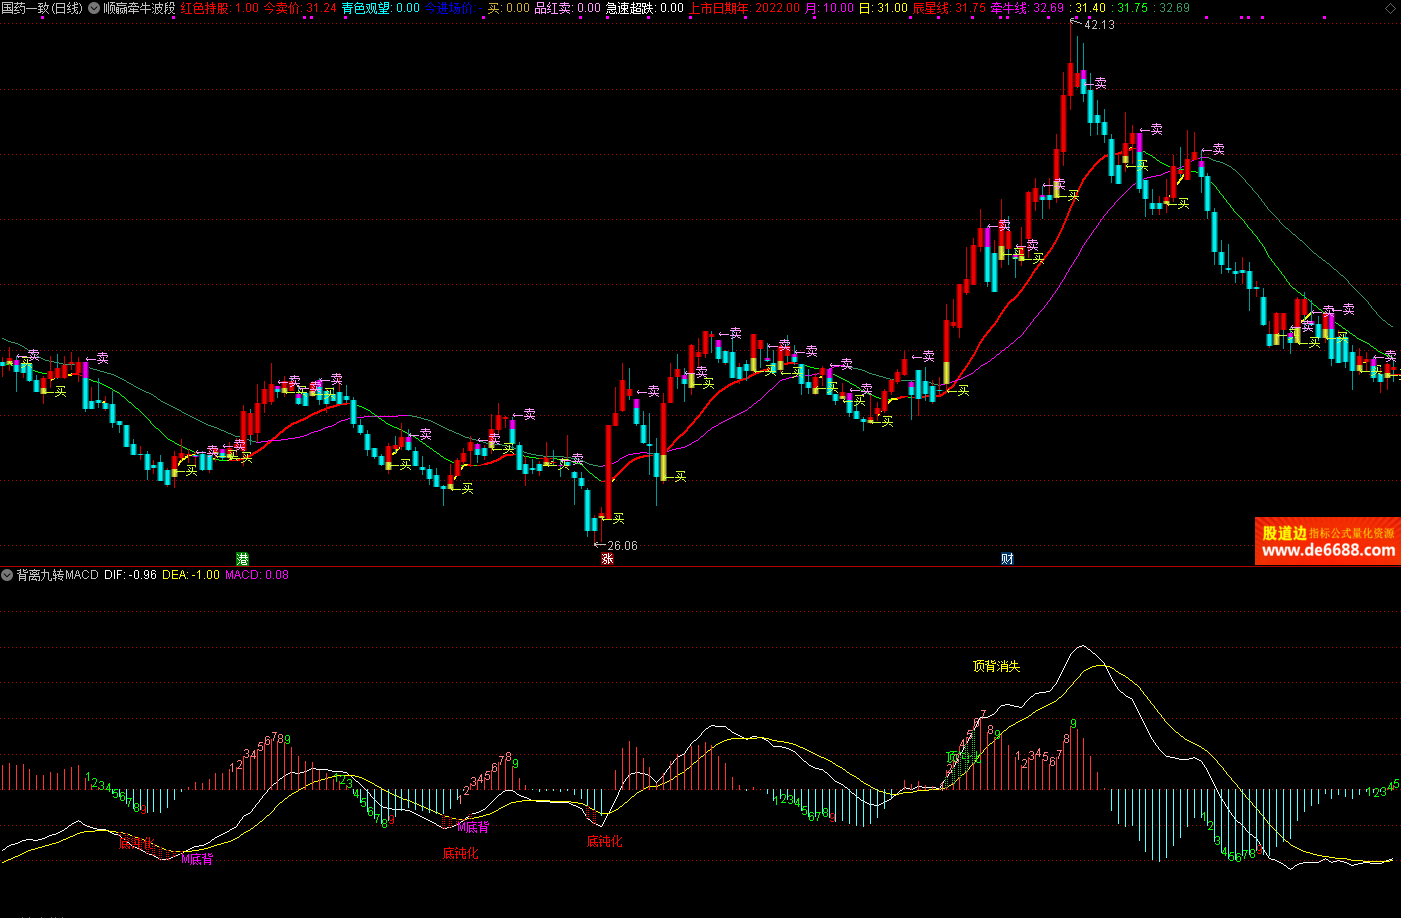
Task: Select the 顺赢牵牛波段 indicator name
Action: point(139,8)
